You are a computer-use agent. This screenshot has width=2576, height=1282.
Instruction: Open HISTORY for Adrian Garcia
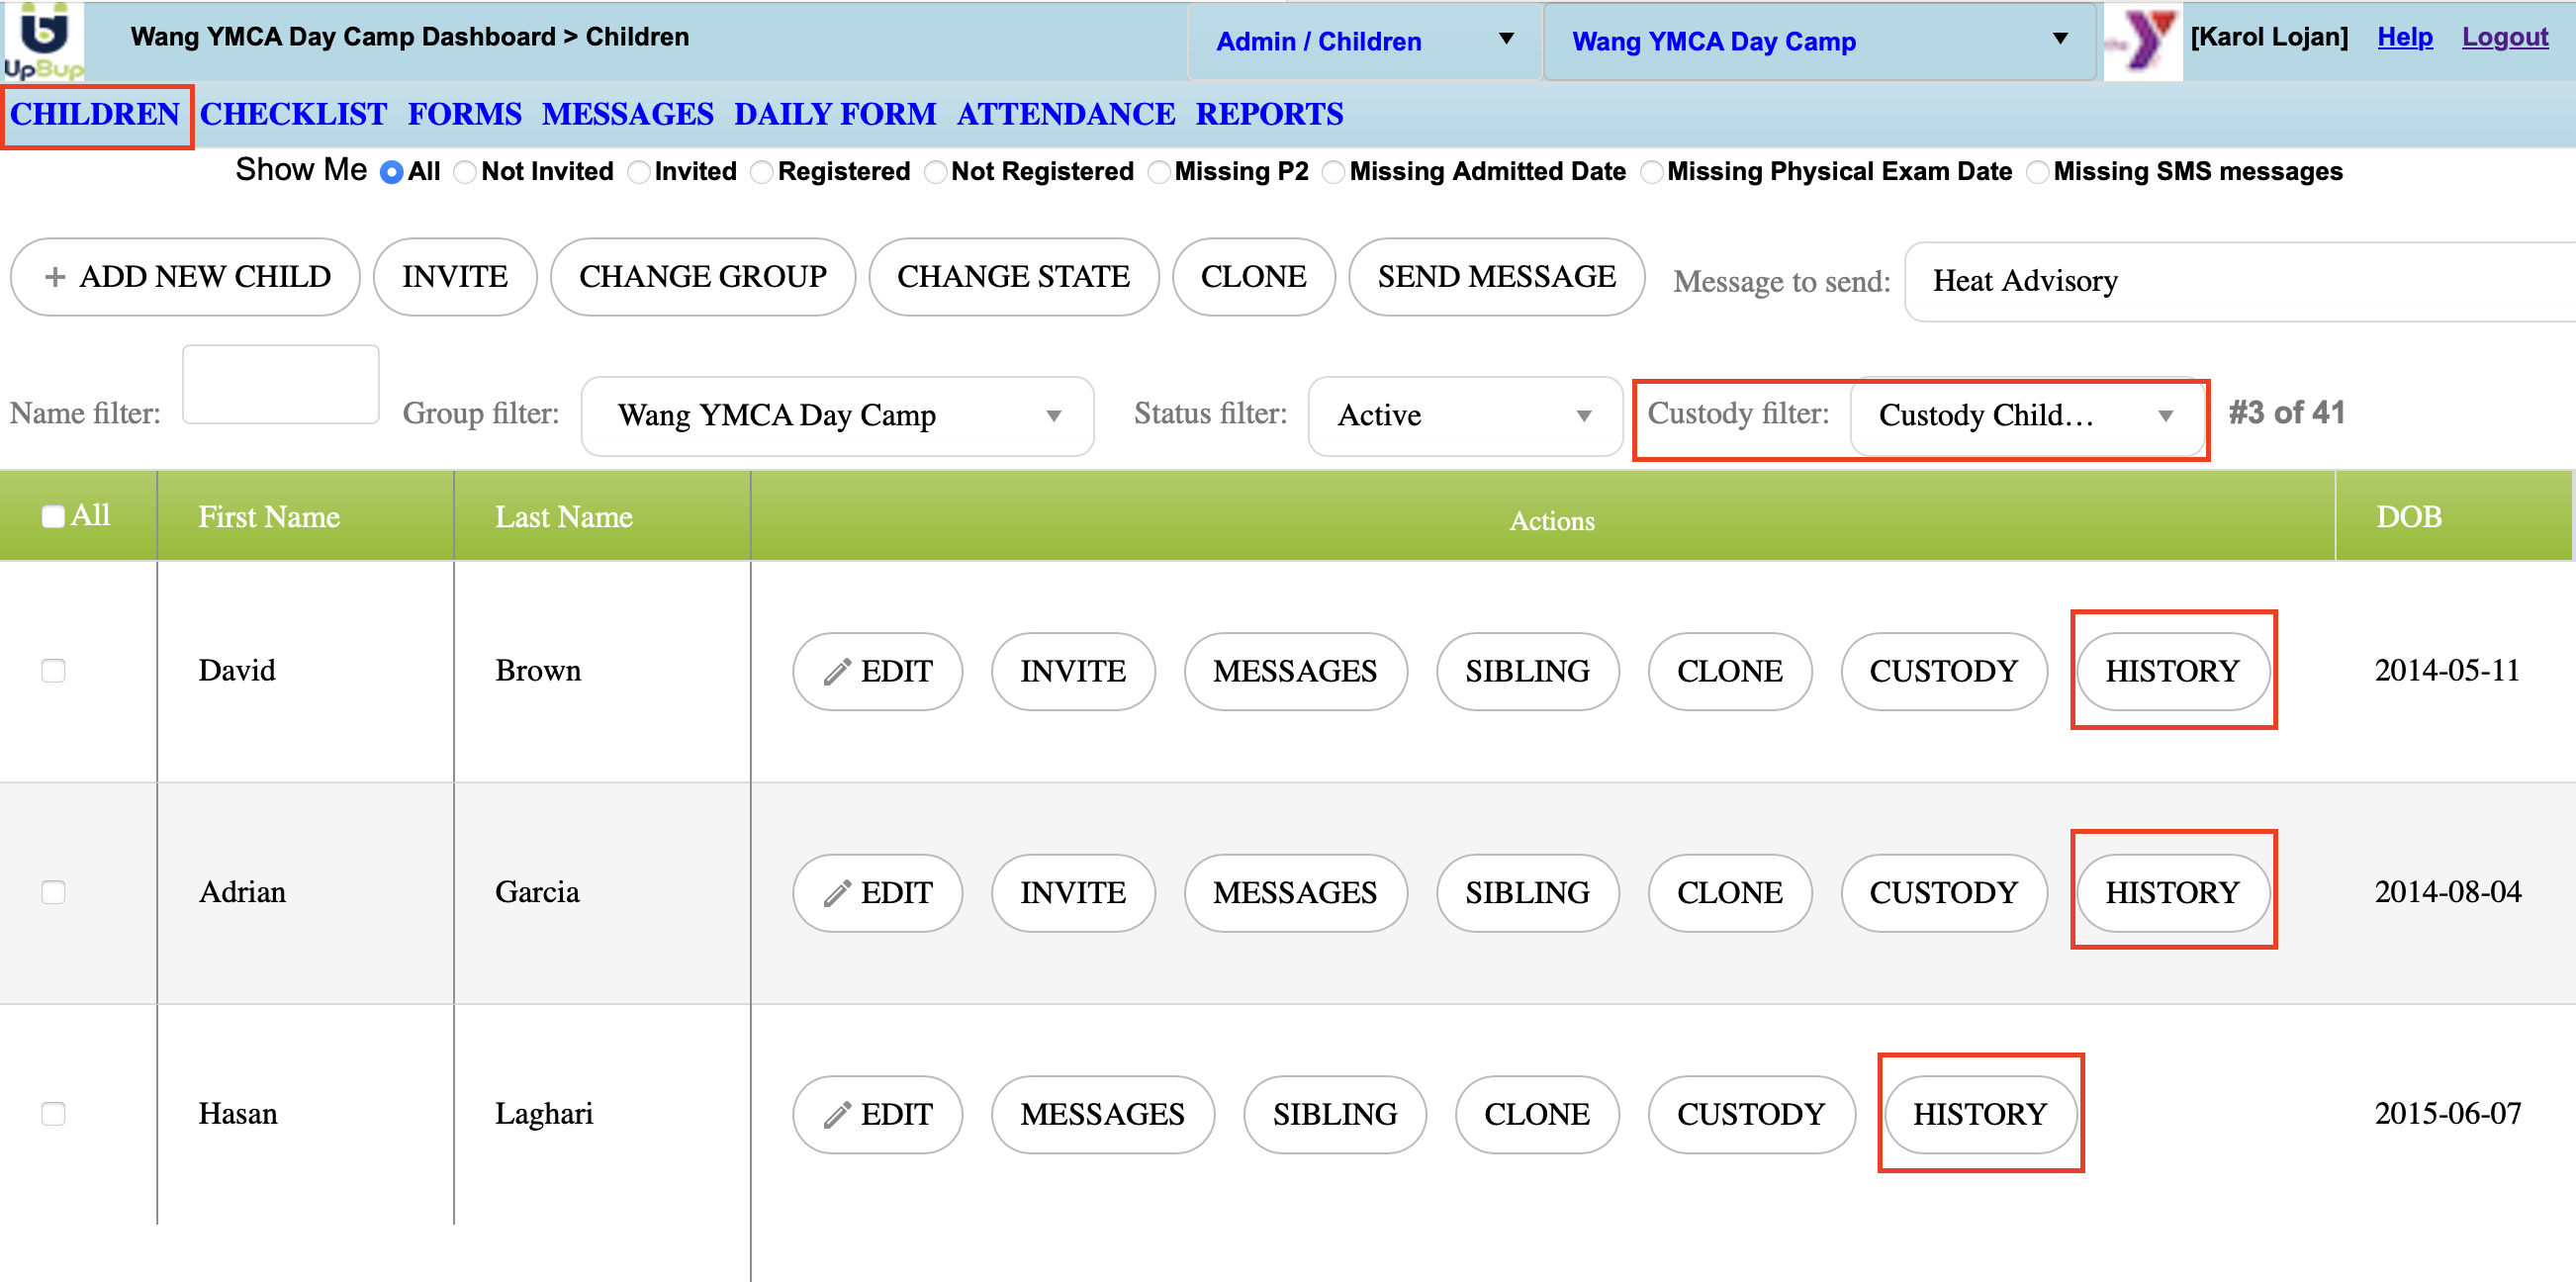2171,892
